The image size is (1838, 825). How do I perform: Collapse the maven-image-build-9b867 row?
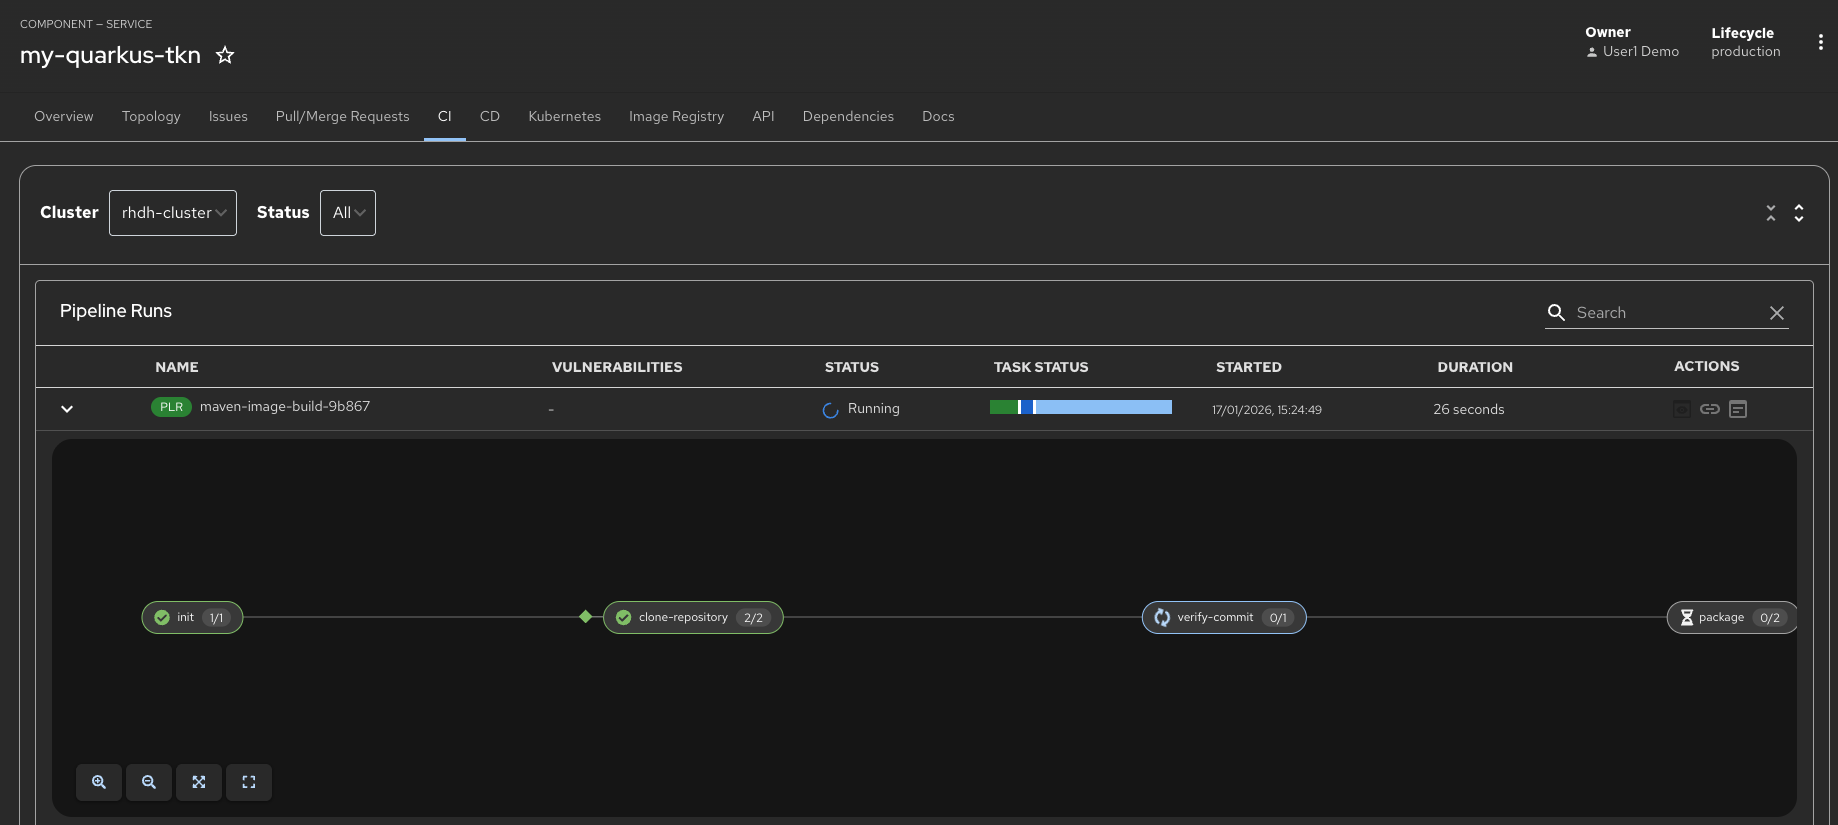coord(67,409)
